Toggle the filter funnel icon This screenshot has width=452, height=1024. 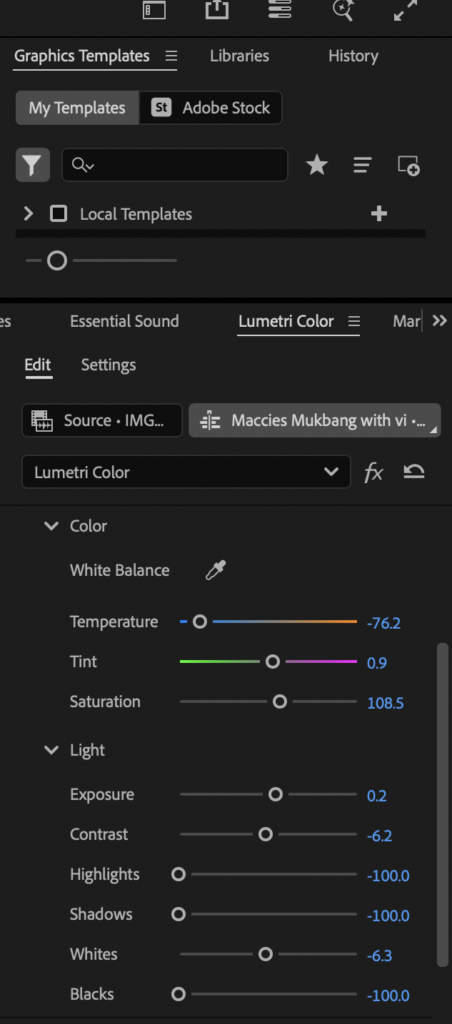click(33, 165)
